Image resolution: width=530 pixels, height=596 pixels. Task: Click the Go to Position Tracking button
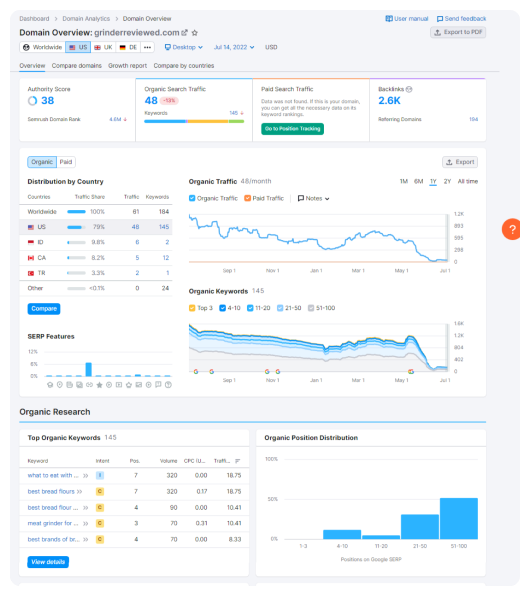click(292, 129)
